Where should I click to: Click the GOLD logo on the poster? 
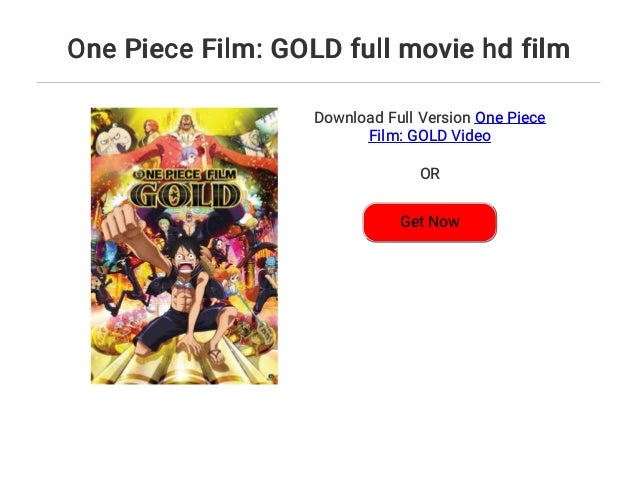pyautogui.click(x=186, y=195)
